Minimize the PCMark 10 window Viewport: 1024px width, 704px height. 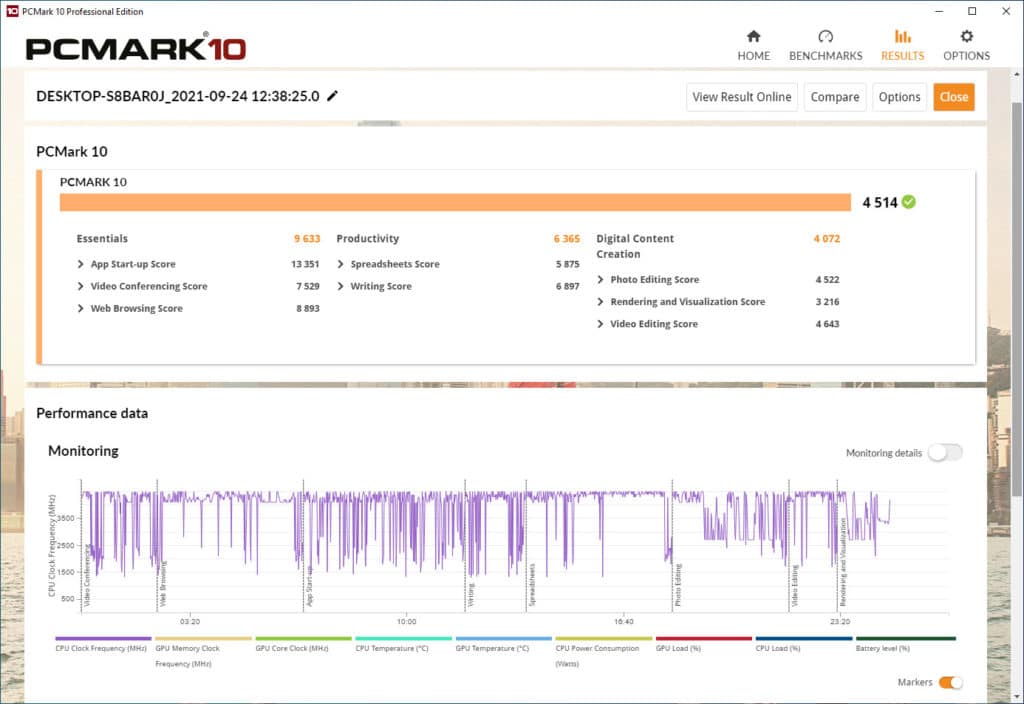coord(939,11)
